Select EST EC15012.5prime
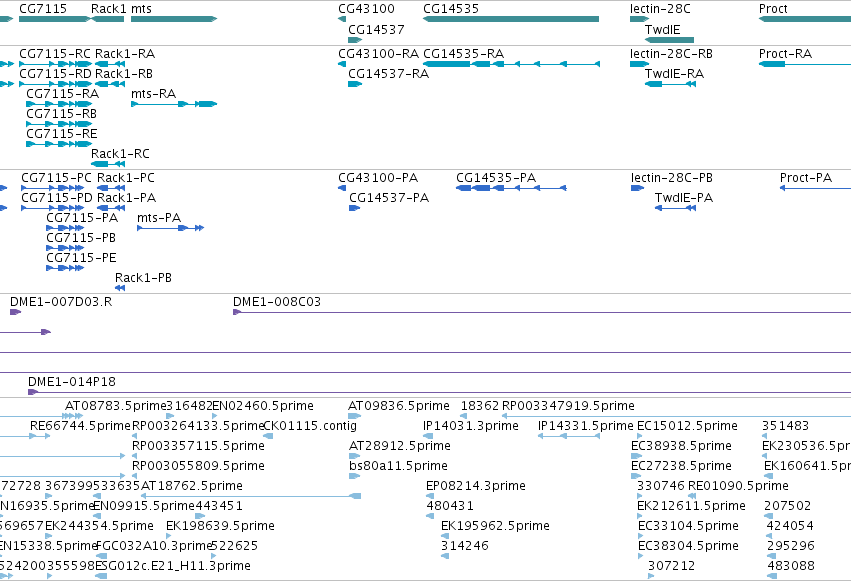The height and width of the screenshot is (581, 851). 687,426
